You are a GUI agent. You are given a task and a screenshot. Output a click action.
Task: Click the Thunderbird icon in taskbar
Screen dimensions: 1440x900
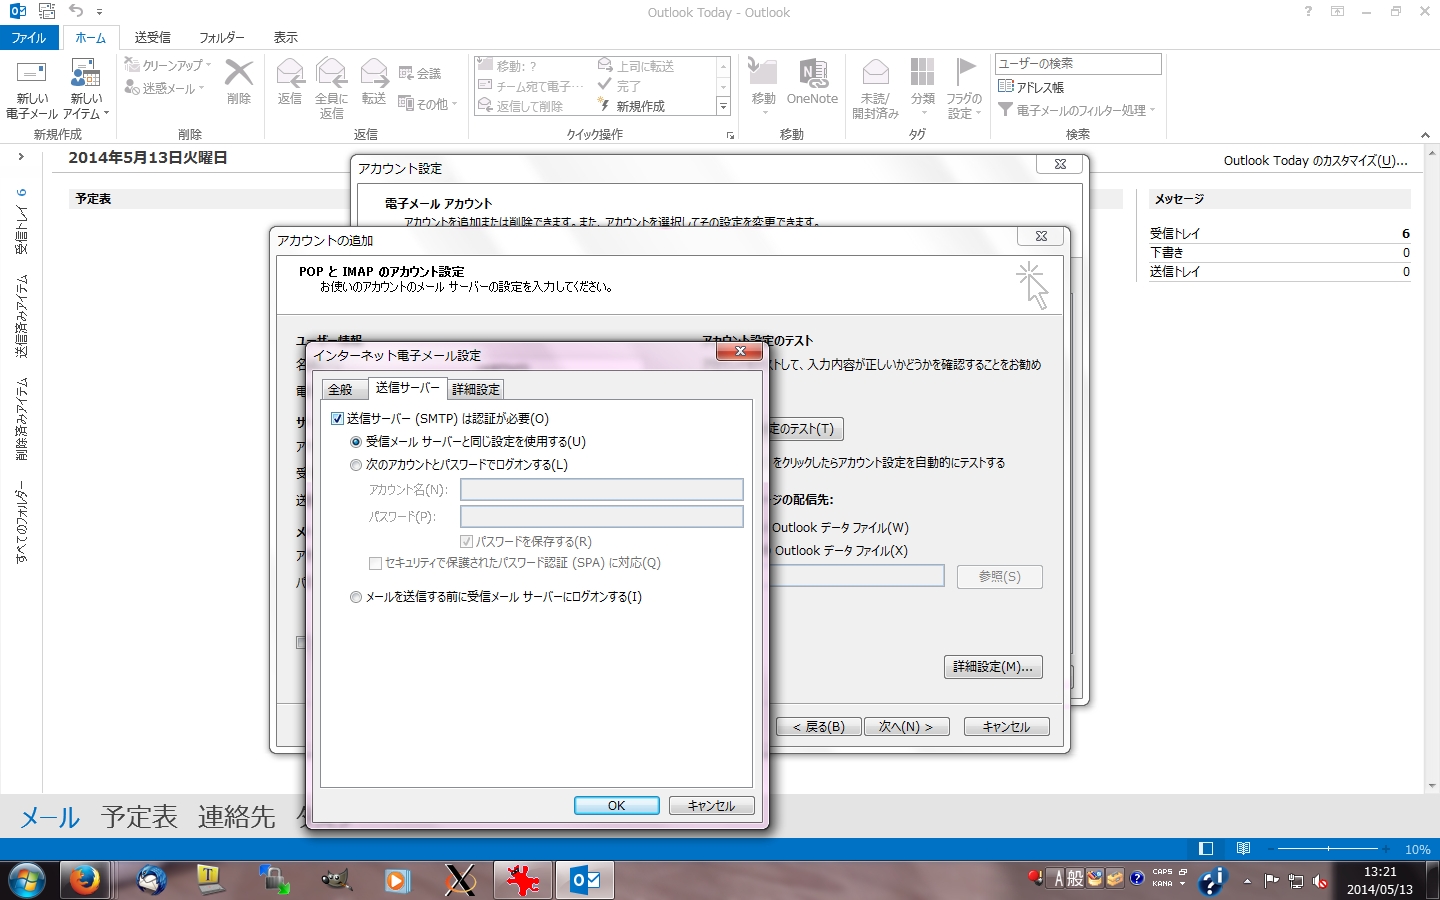click(x=152, y=880)
